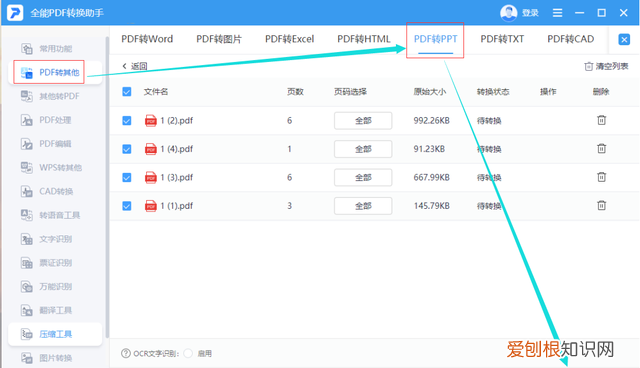Select file name 1 (1).pdf

click(x=176, y=206)
